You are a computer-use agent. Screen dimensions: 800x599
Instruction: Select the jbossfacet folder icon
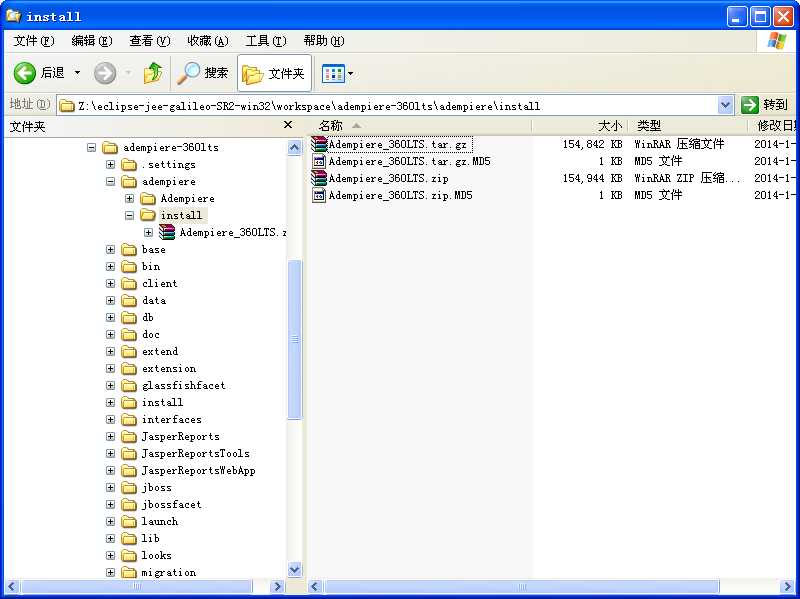[x=129, y=505]
